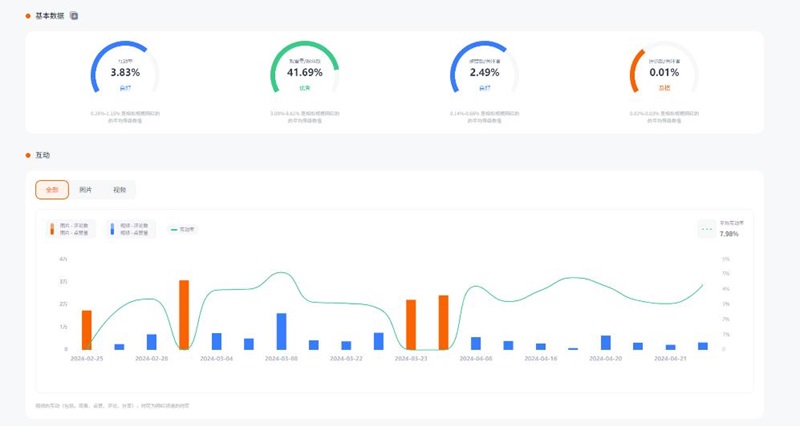This screenshot has height=426, width=800.
Task: Click the copy icon beside 基本数据
Action: [74, 16]
